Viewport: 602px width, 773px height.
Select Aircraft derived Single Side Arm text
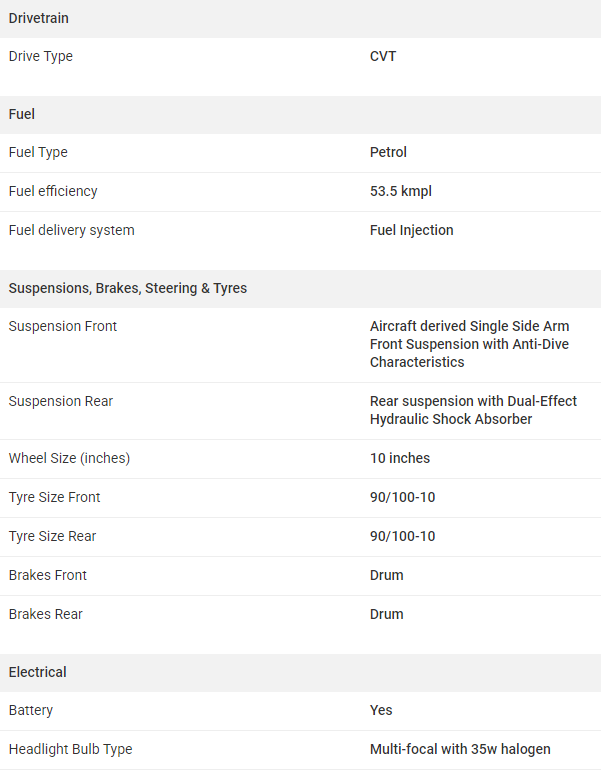click(x=469, y=326)
